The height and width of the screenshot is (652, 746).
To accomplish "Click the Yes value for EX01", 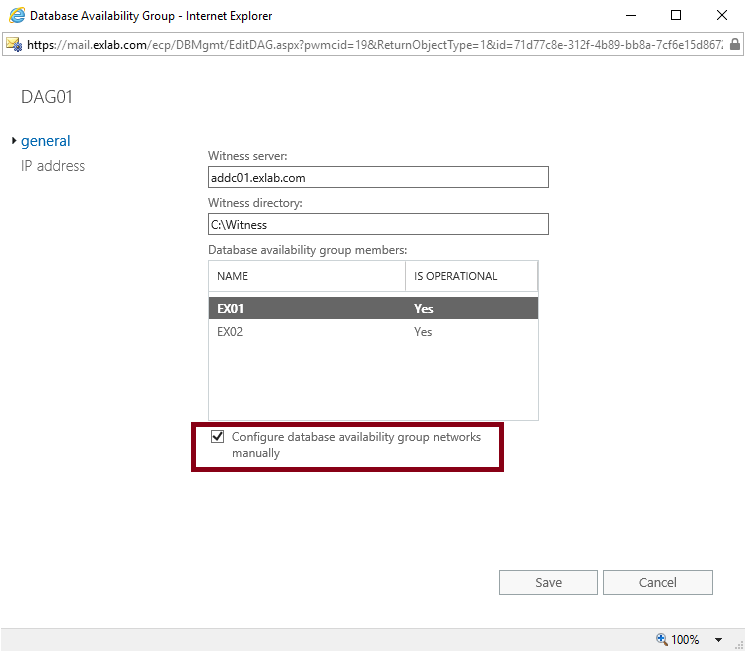I will click(x=423, y=308).
